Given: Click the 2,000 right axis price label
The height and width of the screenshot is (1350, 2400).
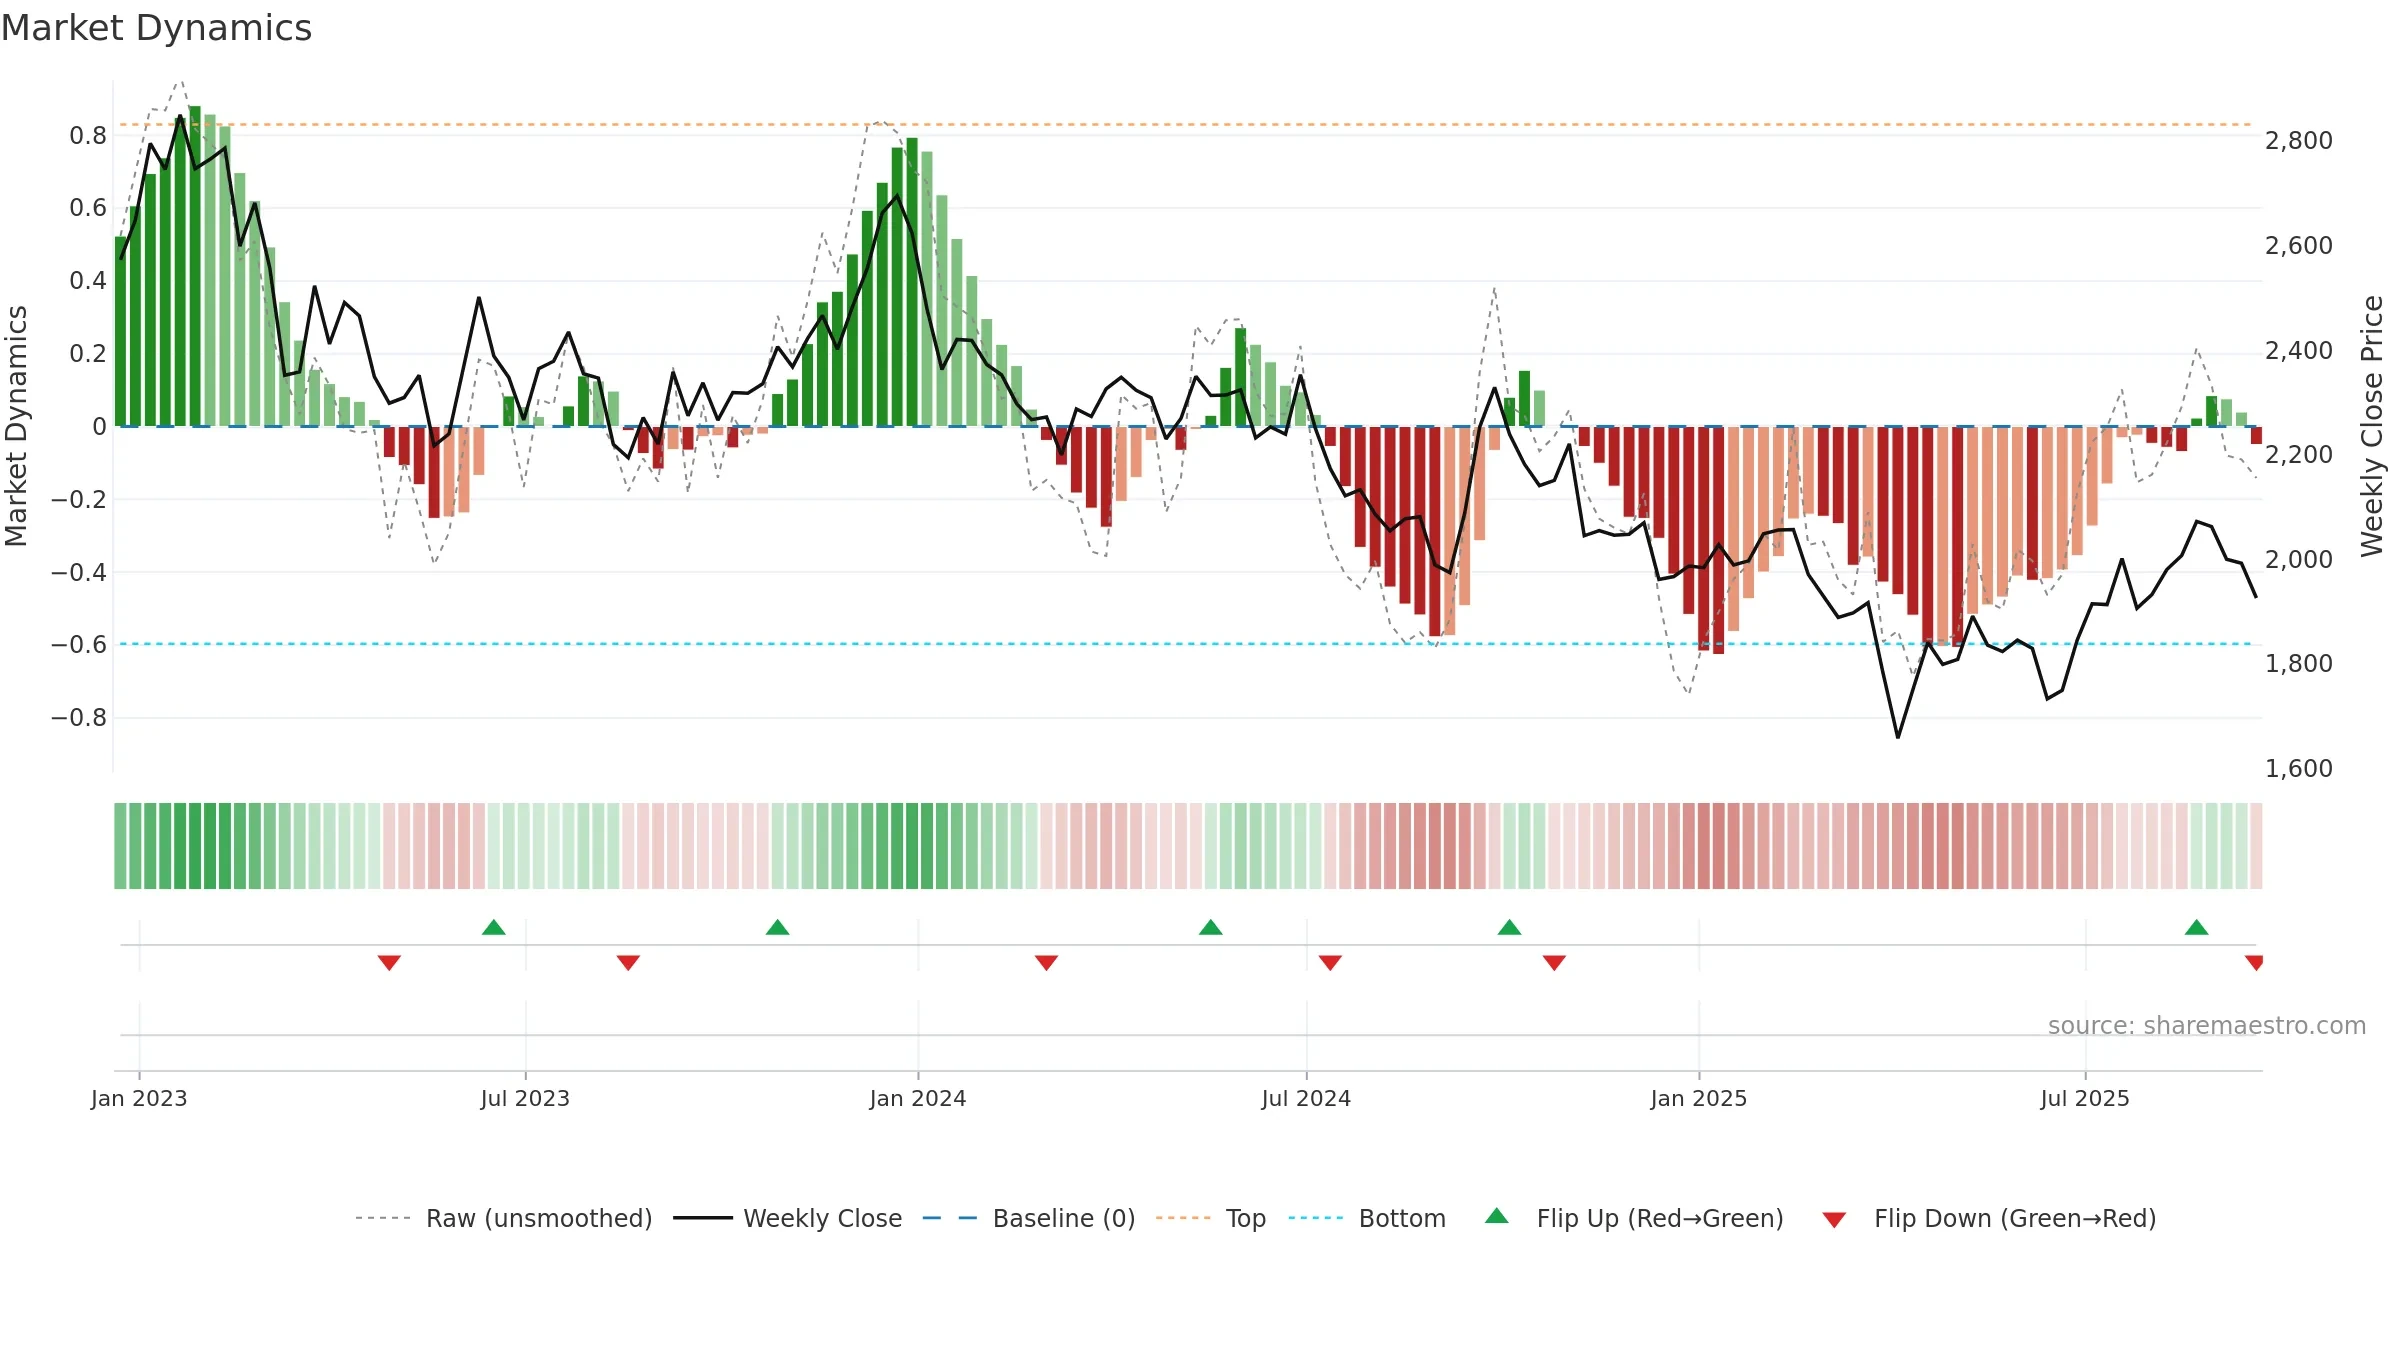Looking at the screenshot, I should [x=2299, y=560].
